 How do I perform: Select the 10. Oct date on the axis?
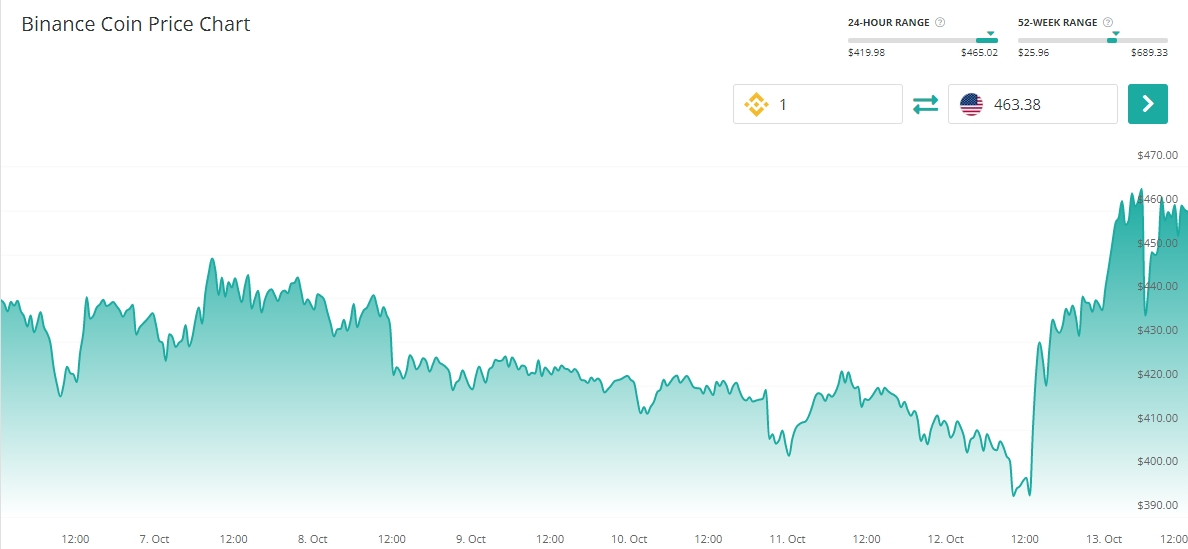pyautogui.click(x=630, y=539)
